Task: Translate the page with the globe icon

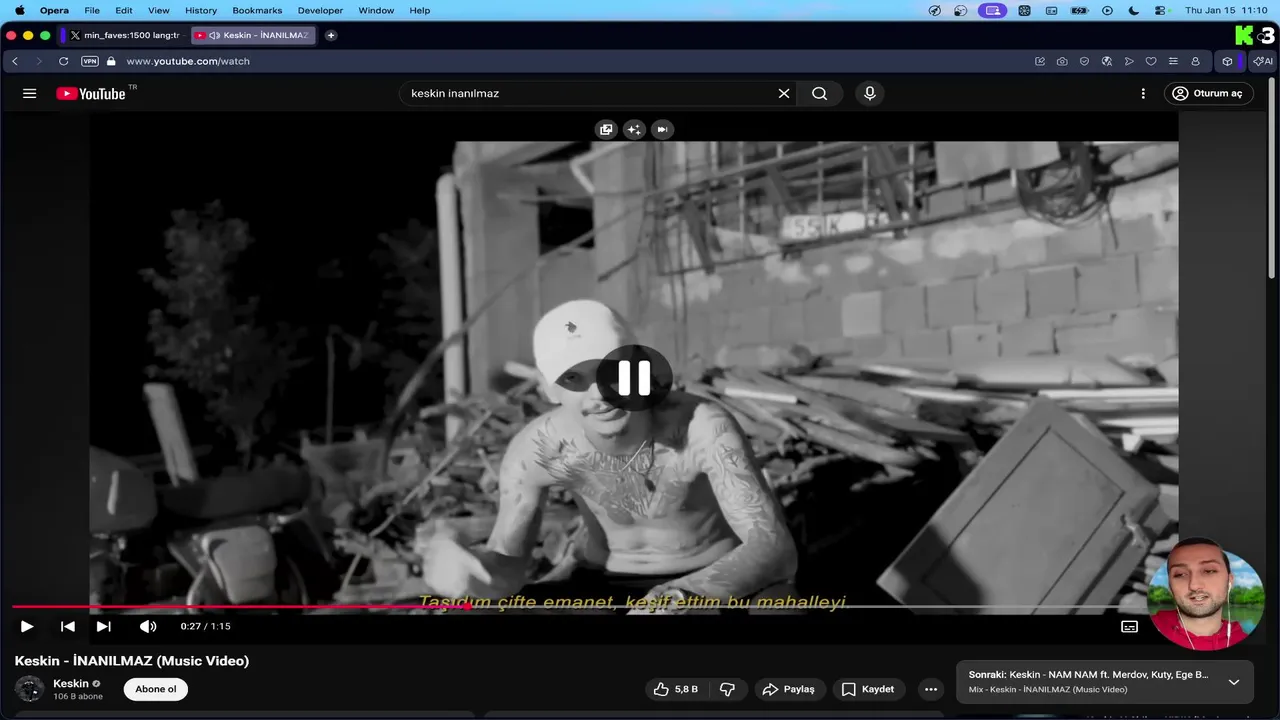Action: (1107, 61)
